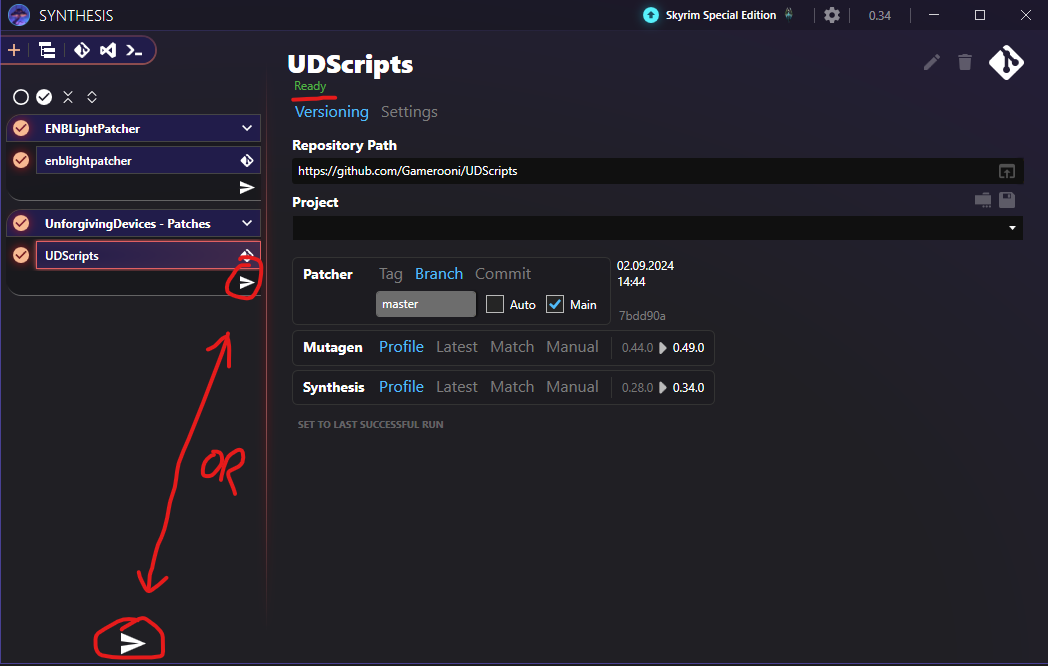Enable the Auto checkbox
Image resolution: width=1048 pixels, height=666 pixels.
(495, 304)
